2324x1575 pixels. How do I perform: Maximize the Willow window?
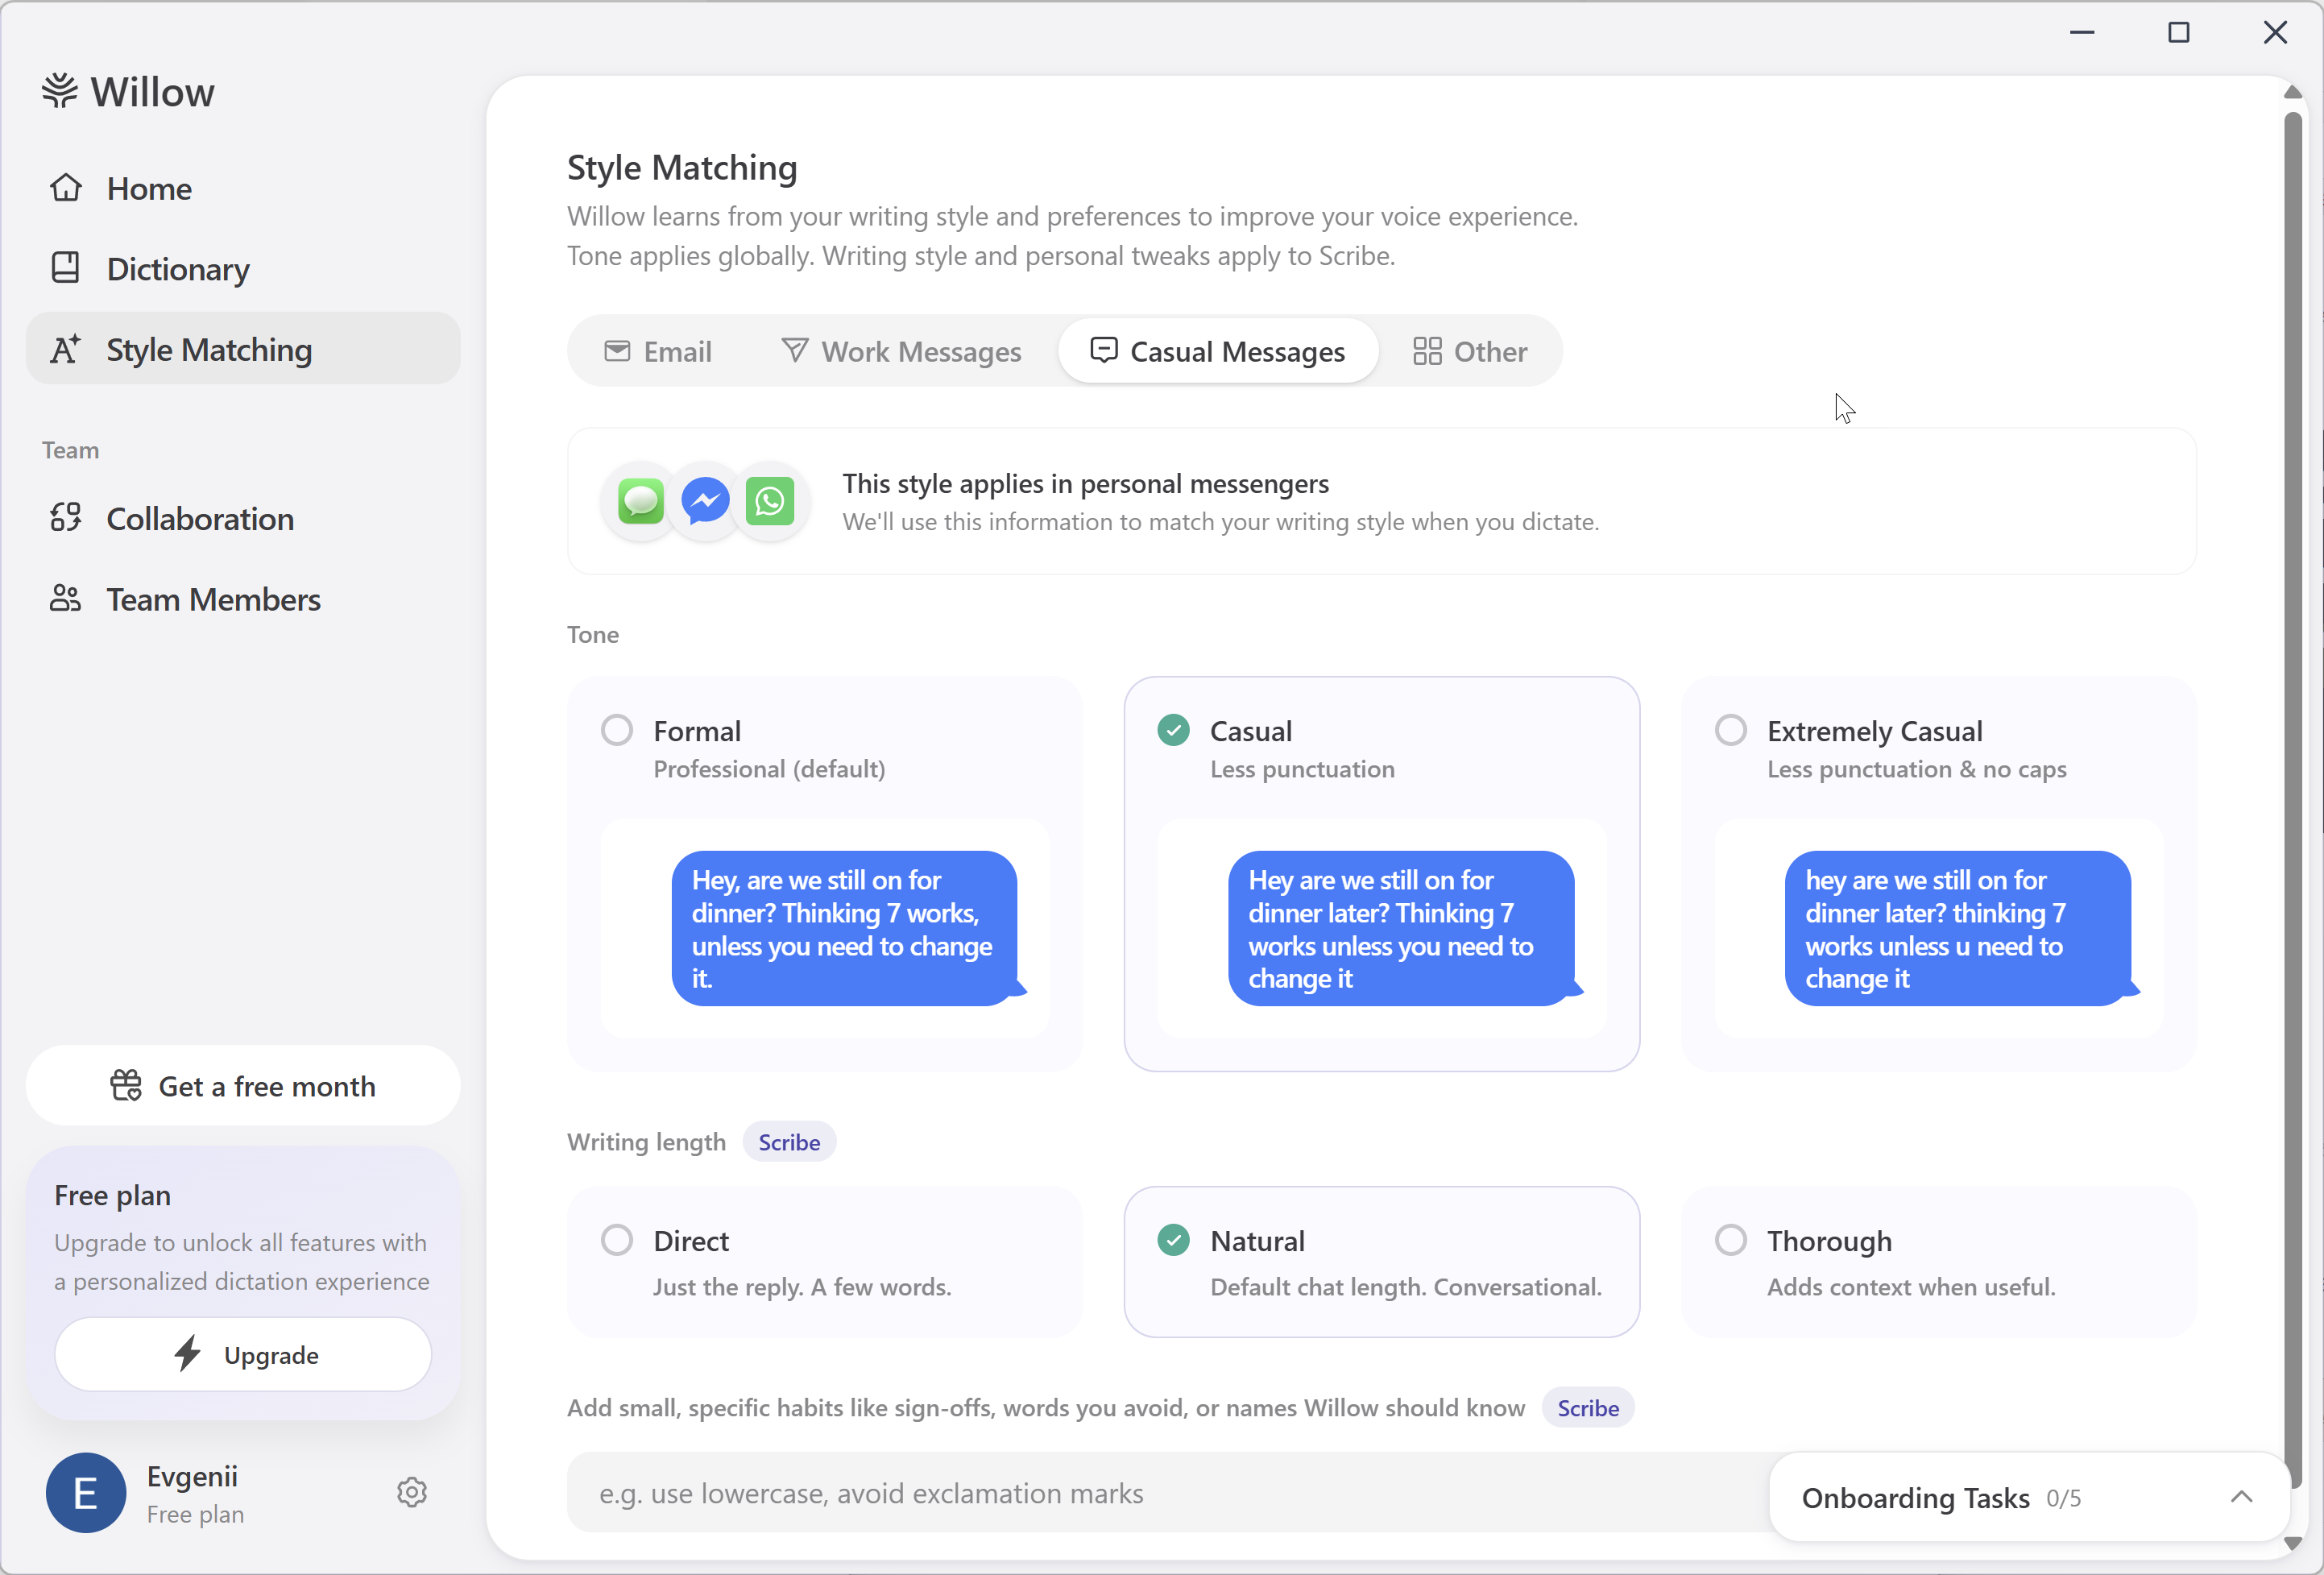pyautogui.click(x=2178, y=32)
